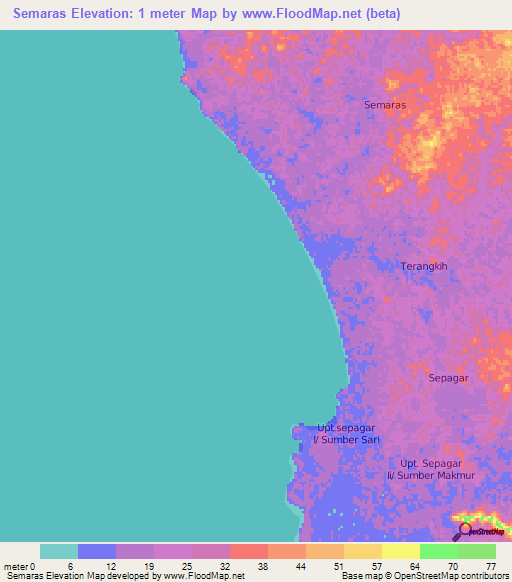The image size is (512, 582).
Task: Click the Upt.sepagar I/ Sumber Sari label
Action: click(346, 434)
